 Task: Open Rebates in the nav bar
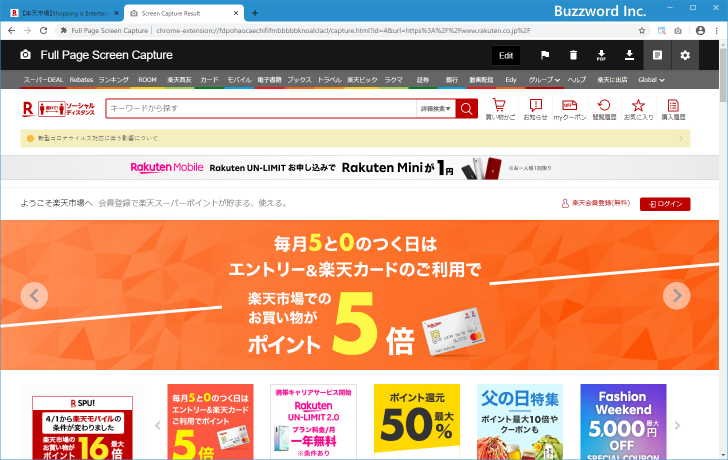click(x=81, y=80)
